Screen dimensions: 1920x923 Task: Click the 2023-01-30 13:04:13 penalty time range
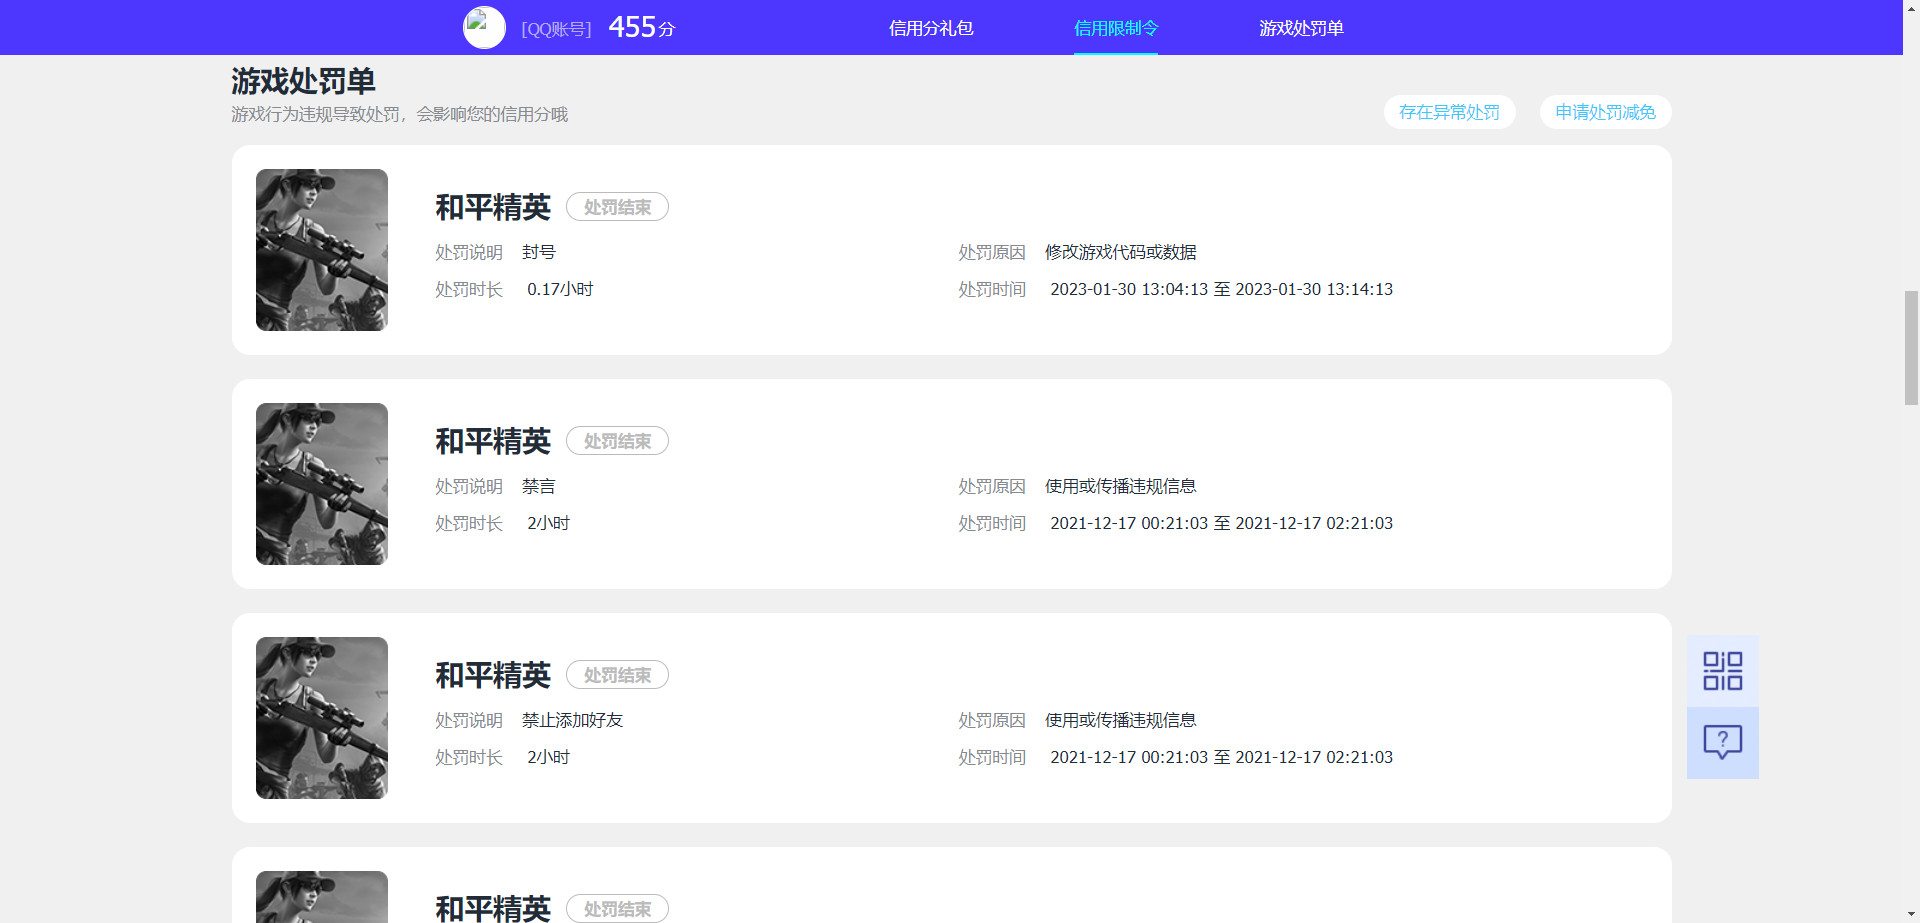click(1221, 289)
